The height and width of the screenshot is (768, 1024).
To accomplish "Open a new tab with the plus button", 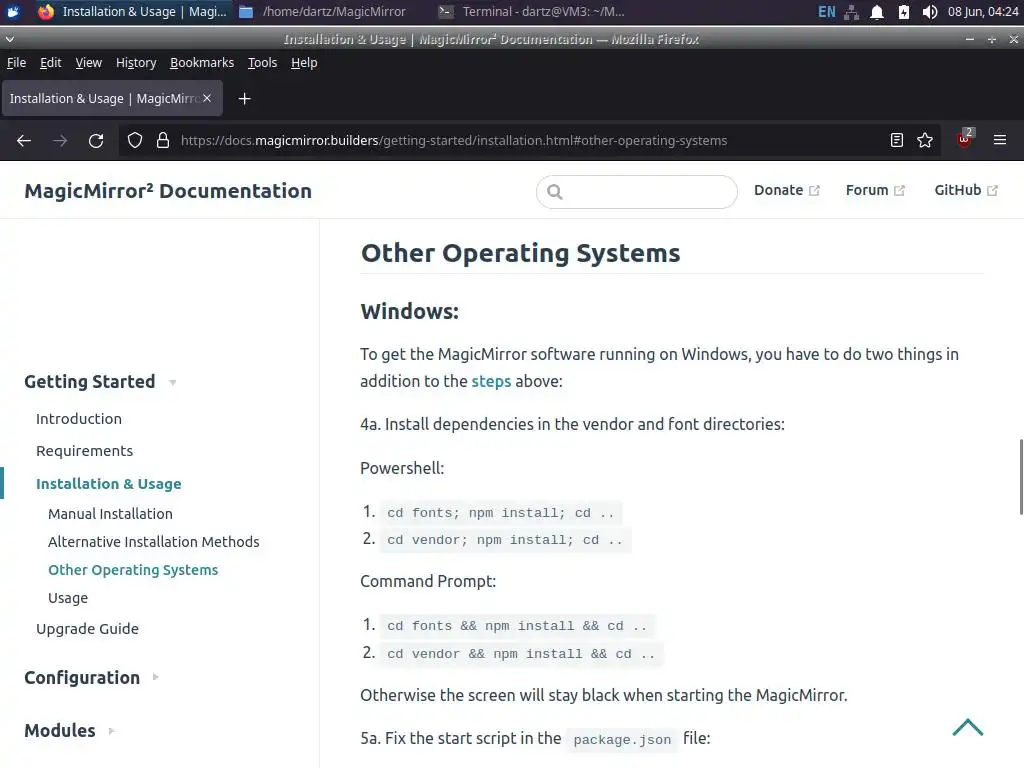I will [244, 99].
